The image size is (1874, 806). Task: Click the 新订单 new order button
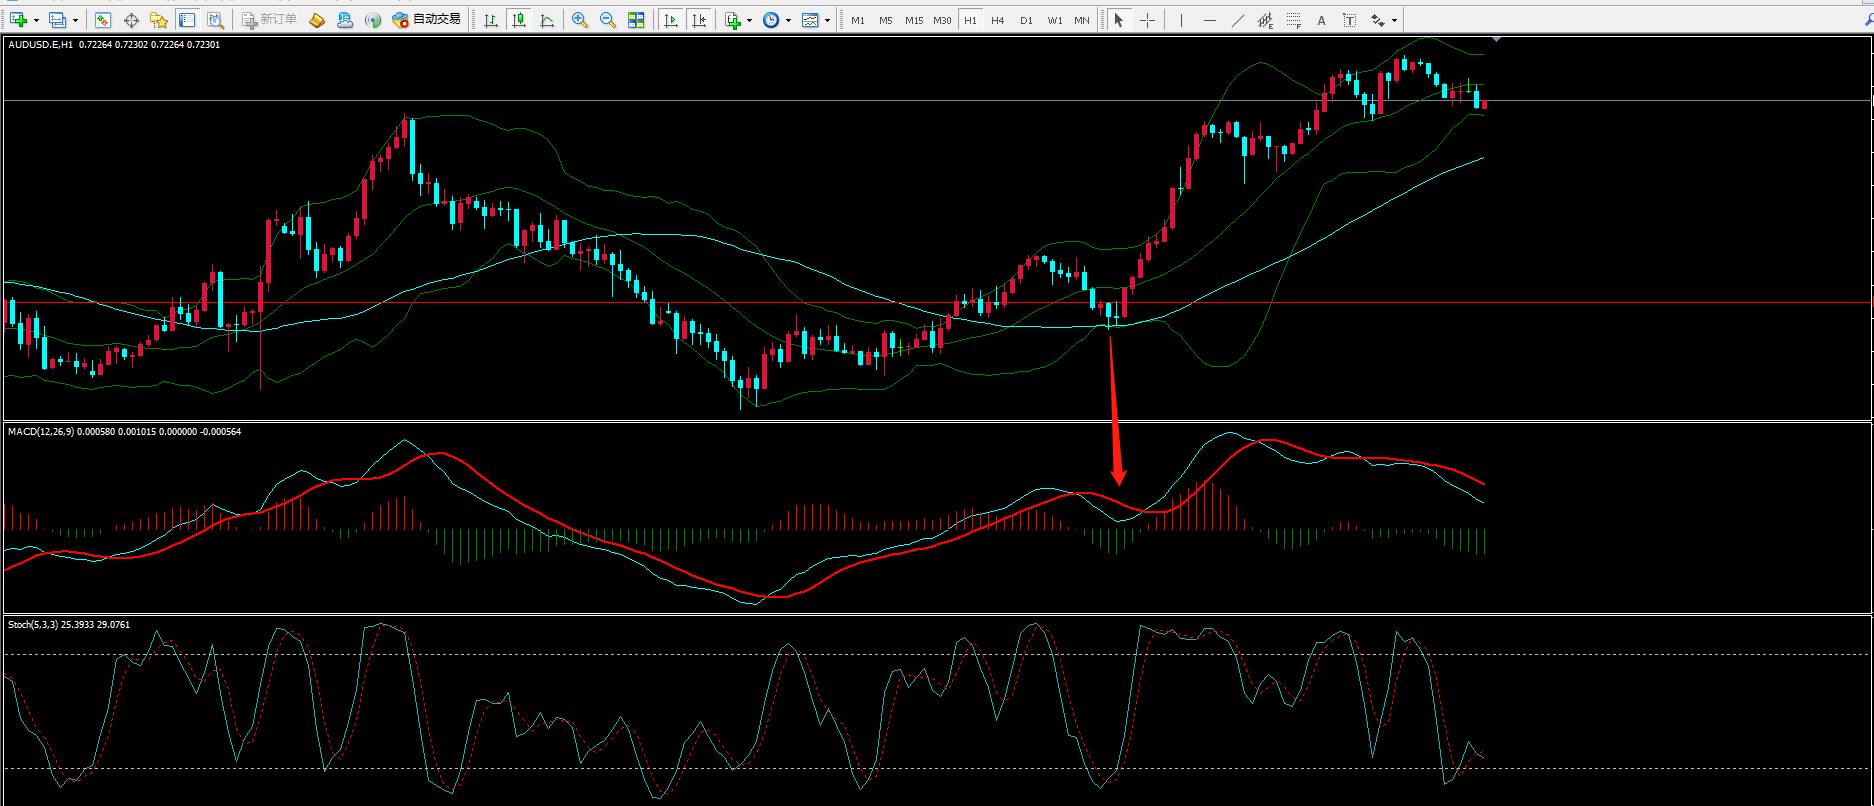(270, 20)
